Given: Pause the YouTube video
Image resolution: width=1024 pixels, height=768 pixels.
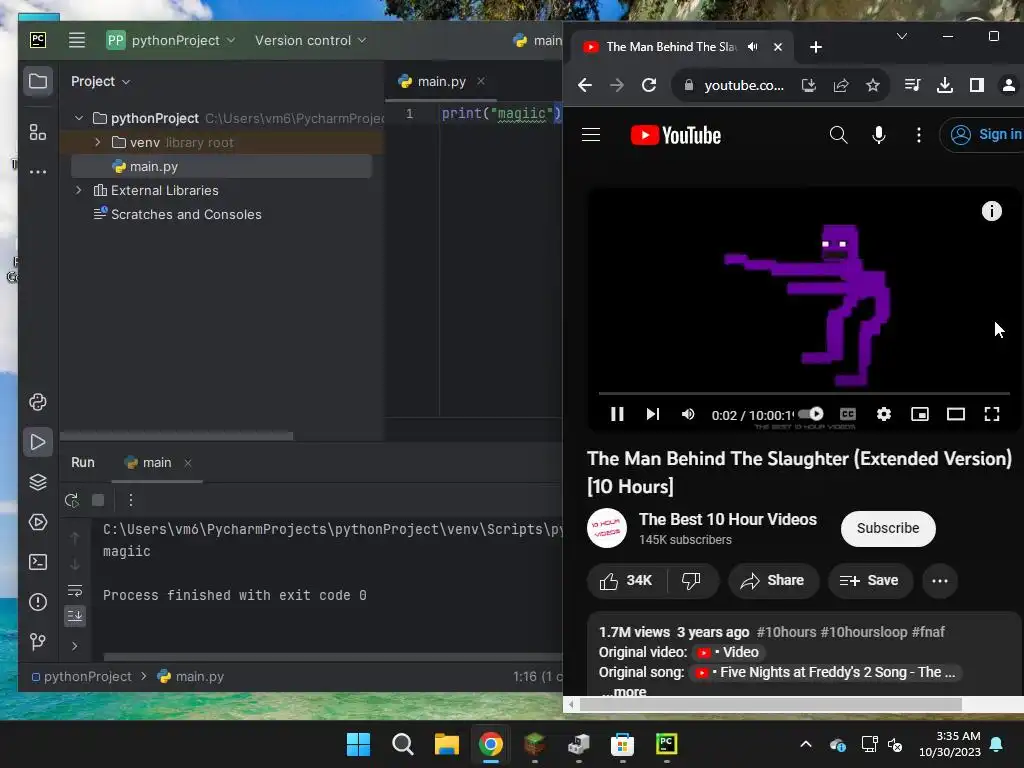Looking at the screenshot, I should (617, 414).
